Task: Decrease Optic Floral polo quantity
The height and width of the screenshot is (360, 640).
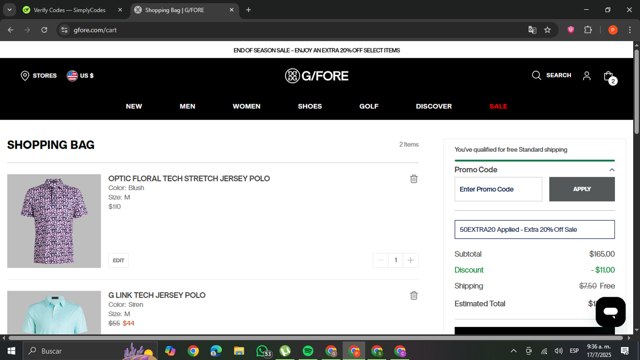Action: click(380, 260)
